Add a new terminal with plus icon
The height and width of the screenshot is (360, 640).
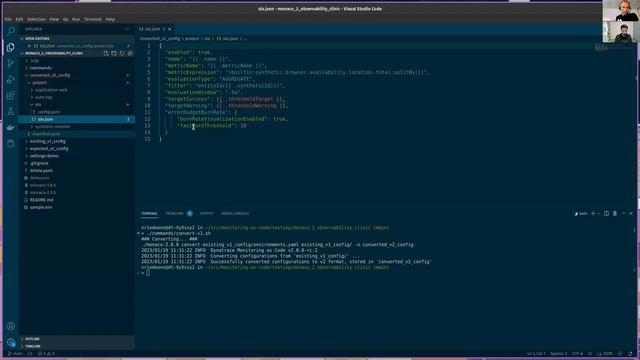coord(593,213)
